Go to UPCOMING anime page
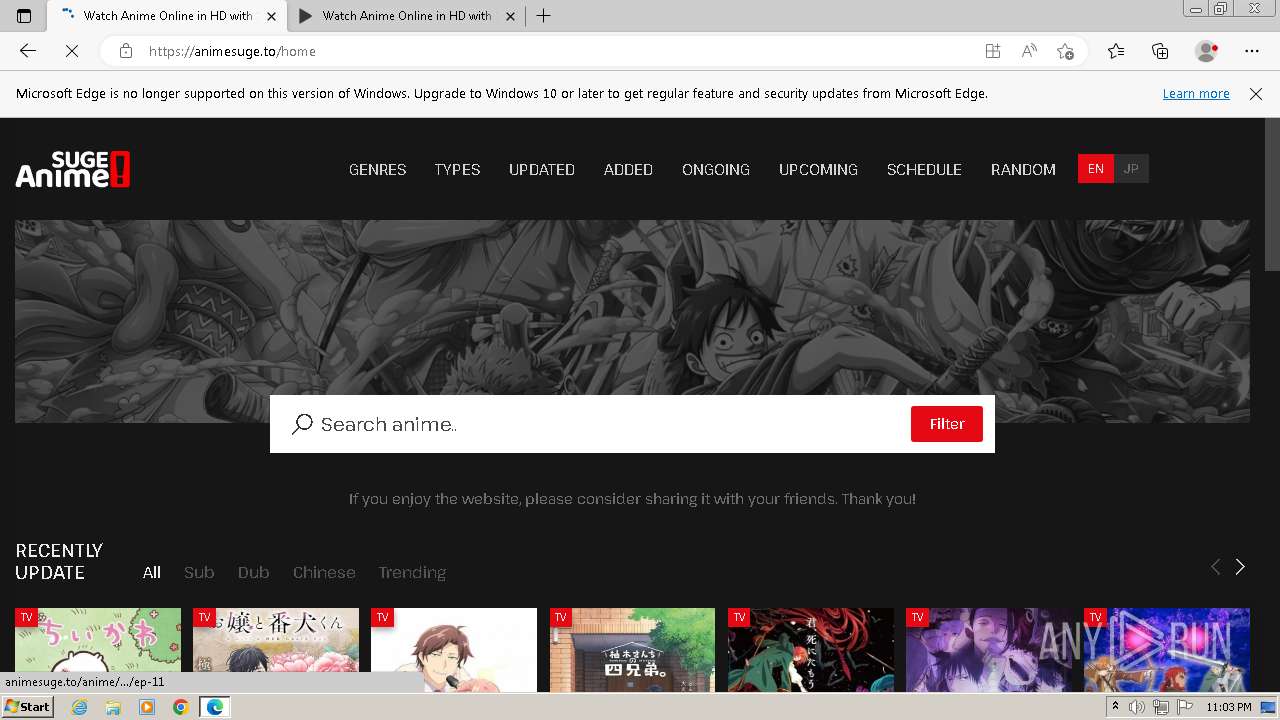1280x720 pixels. [818, 170]
